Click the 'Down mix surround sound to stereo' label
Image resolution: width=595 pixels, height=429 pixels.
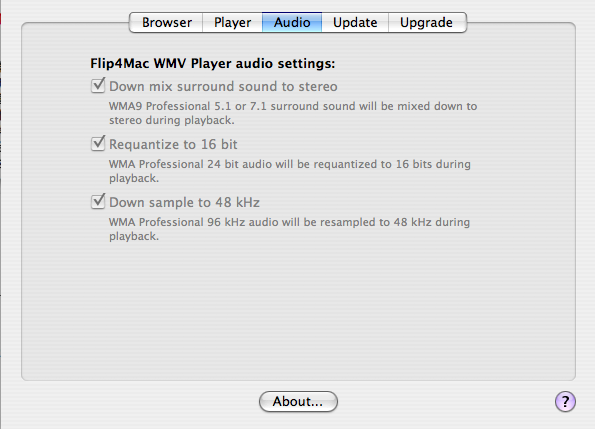coord(223,86)
